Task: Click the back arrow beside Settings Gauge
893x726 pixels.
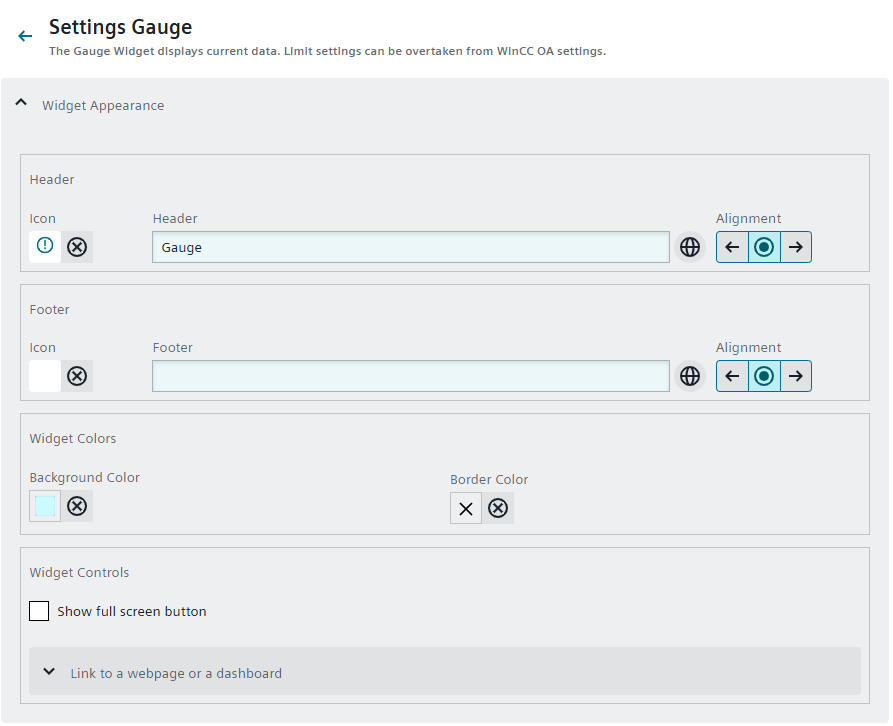Action: point(25,36)
